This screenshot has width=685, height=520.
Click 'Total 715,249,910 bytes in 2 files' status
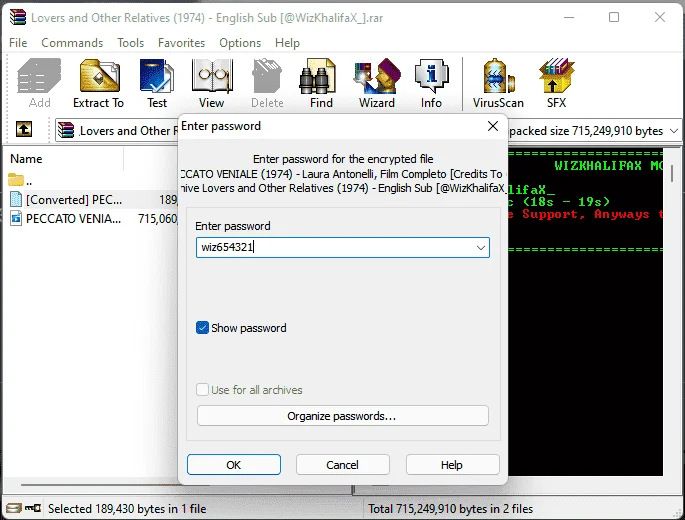pyautogui.click(x=450, y=509)
